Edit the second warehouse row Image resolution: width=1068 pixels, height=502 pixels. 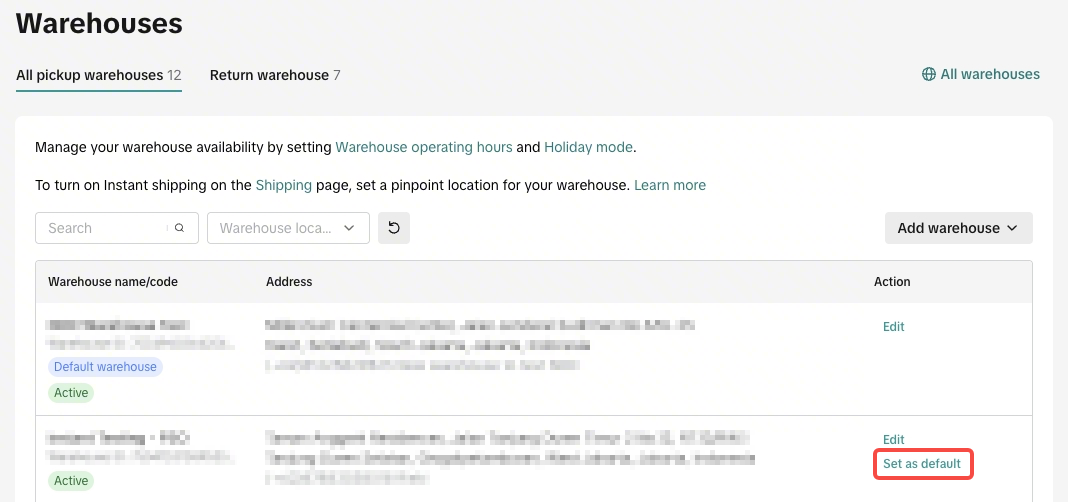coord(894,439)
